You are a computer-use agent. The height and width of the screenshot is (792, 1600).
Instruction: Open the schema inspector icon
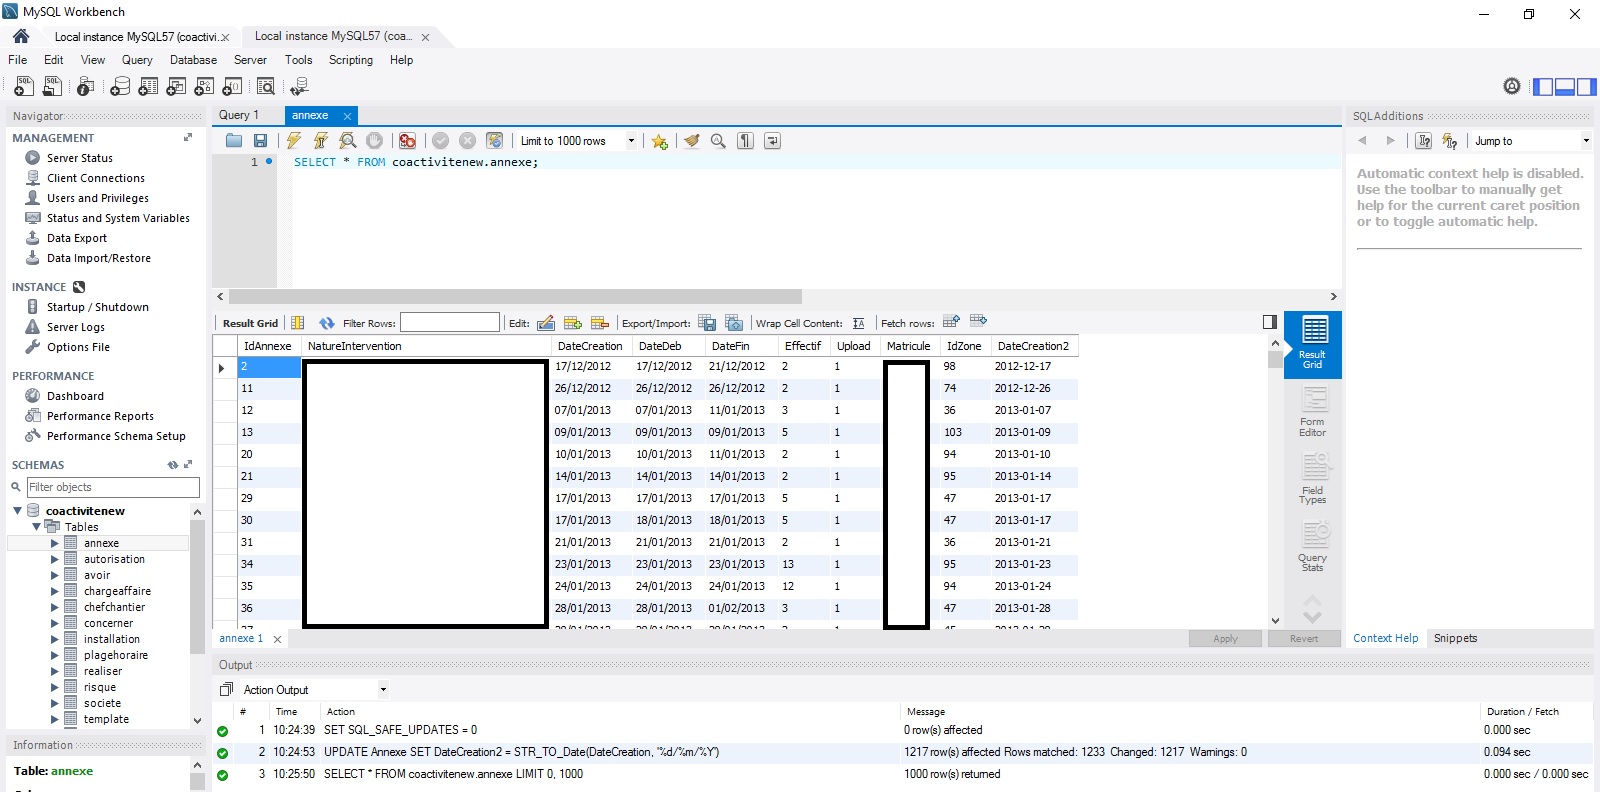click(86, 87)
